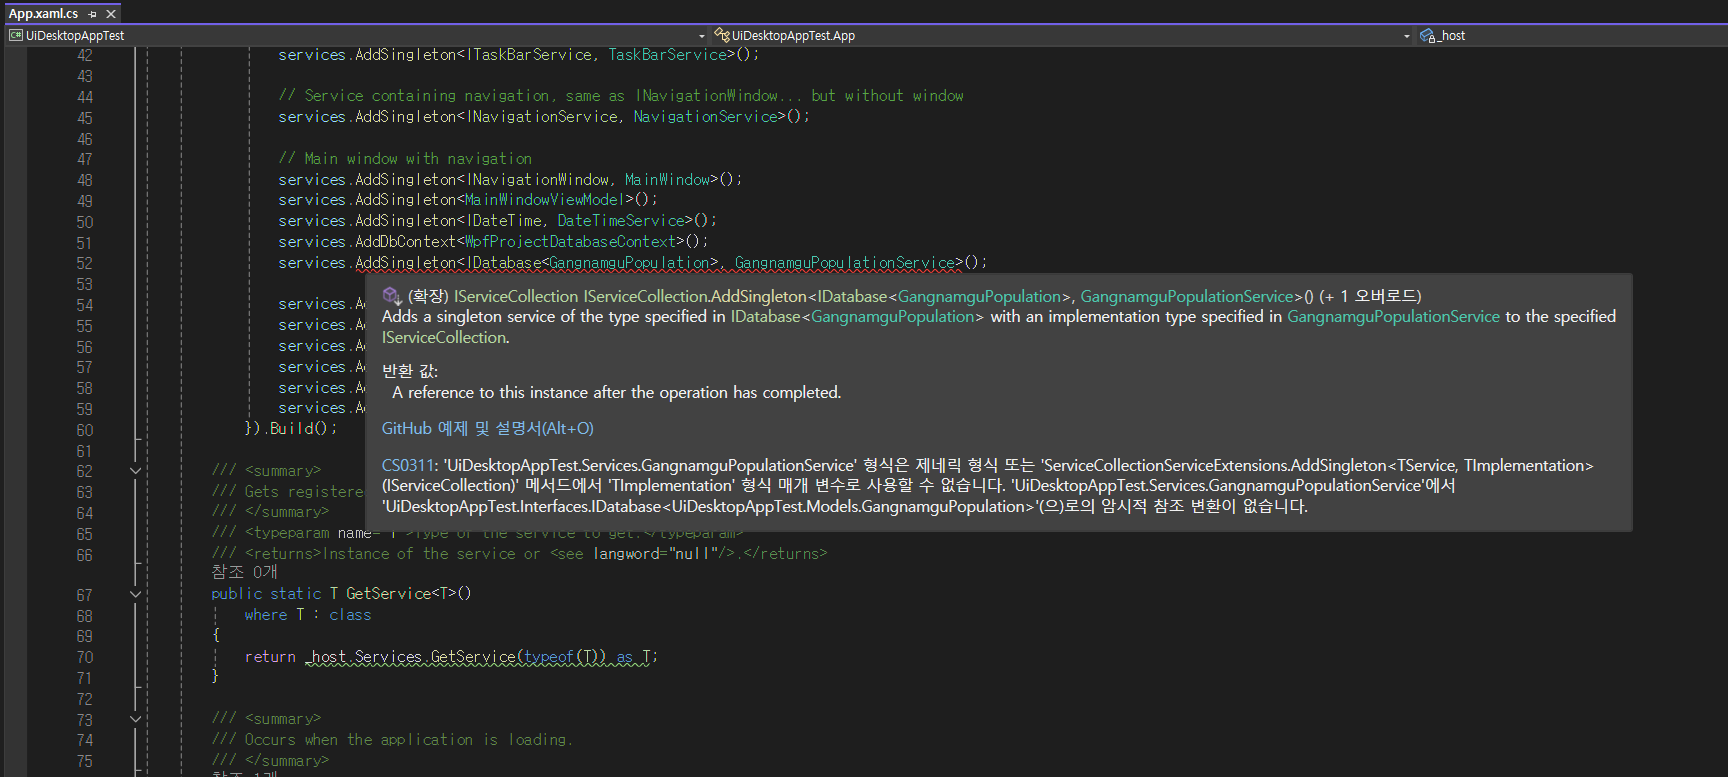Viewport: 1728px width, 777px height.
Task: Click WpfProjectDatabaseContext on line 51
Action: [x=571, y=241]
